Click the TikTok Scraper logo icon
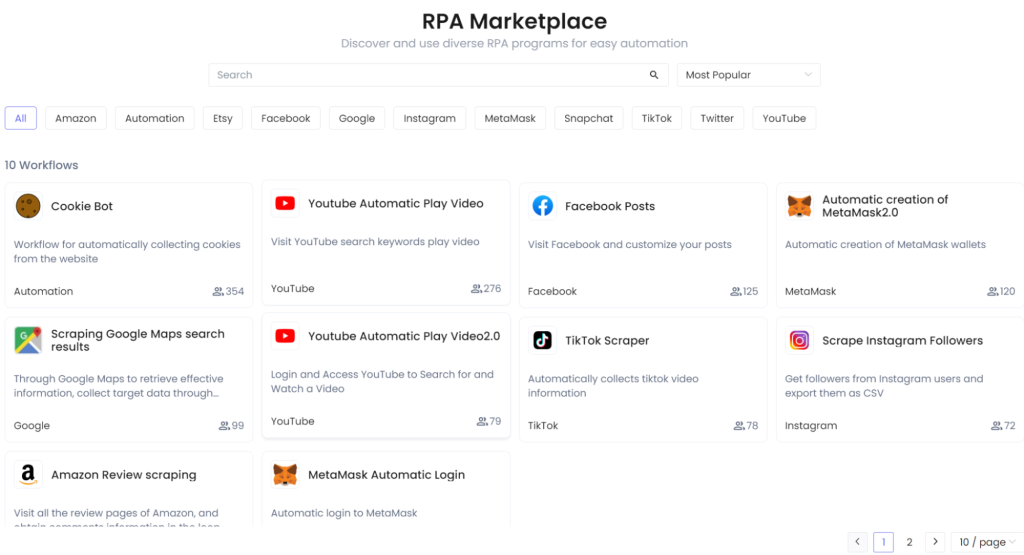The image size is (1024, 555). (542, 340)
